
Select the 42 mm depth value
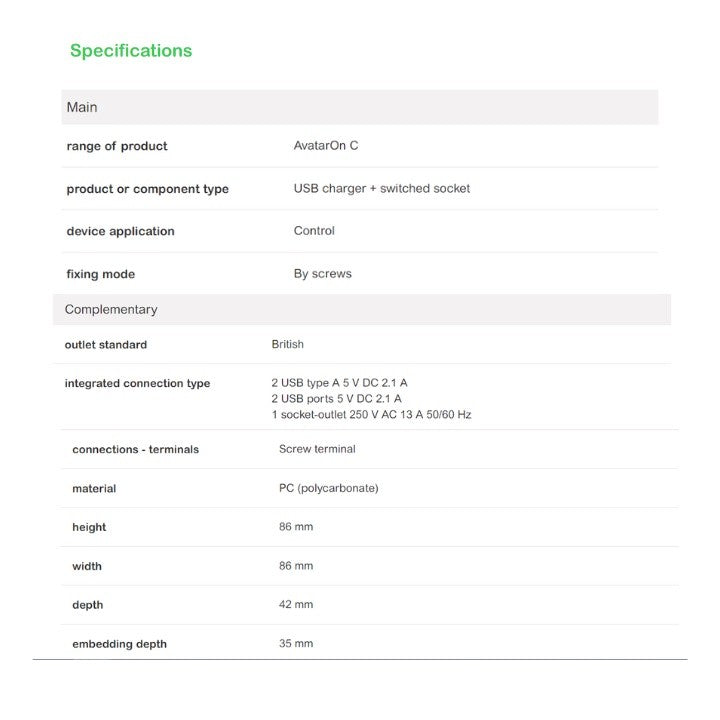(296, 605)
